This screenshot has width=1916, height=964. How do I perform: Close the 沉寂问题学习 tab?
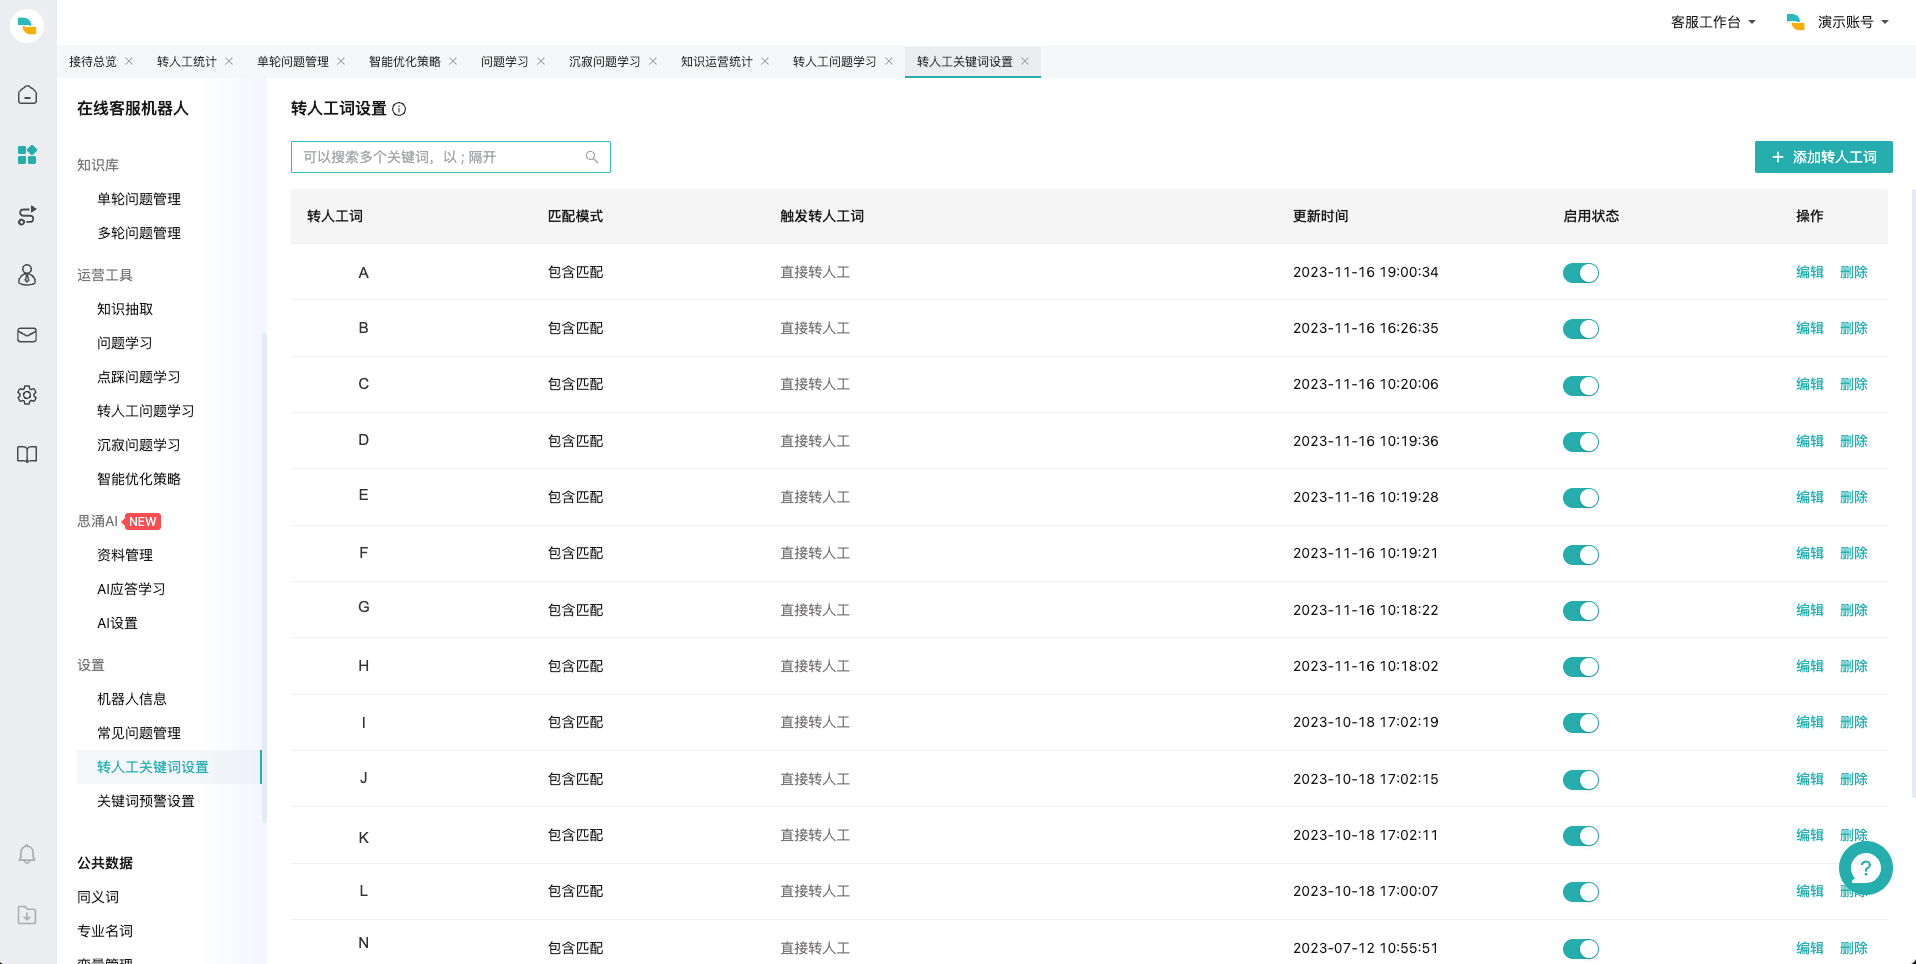coord(653,61)
